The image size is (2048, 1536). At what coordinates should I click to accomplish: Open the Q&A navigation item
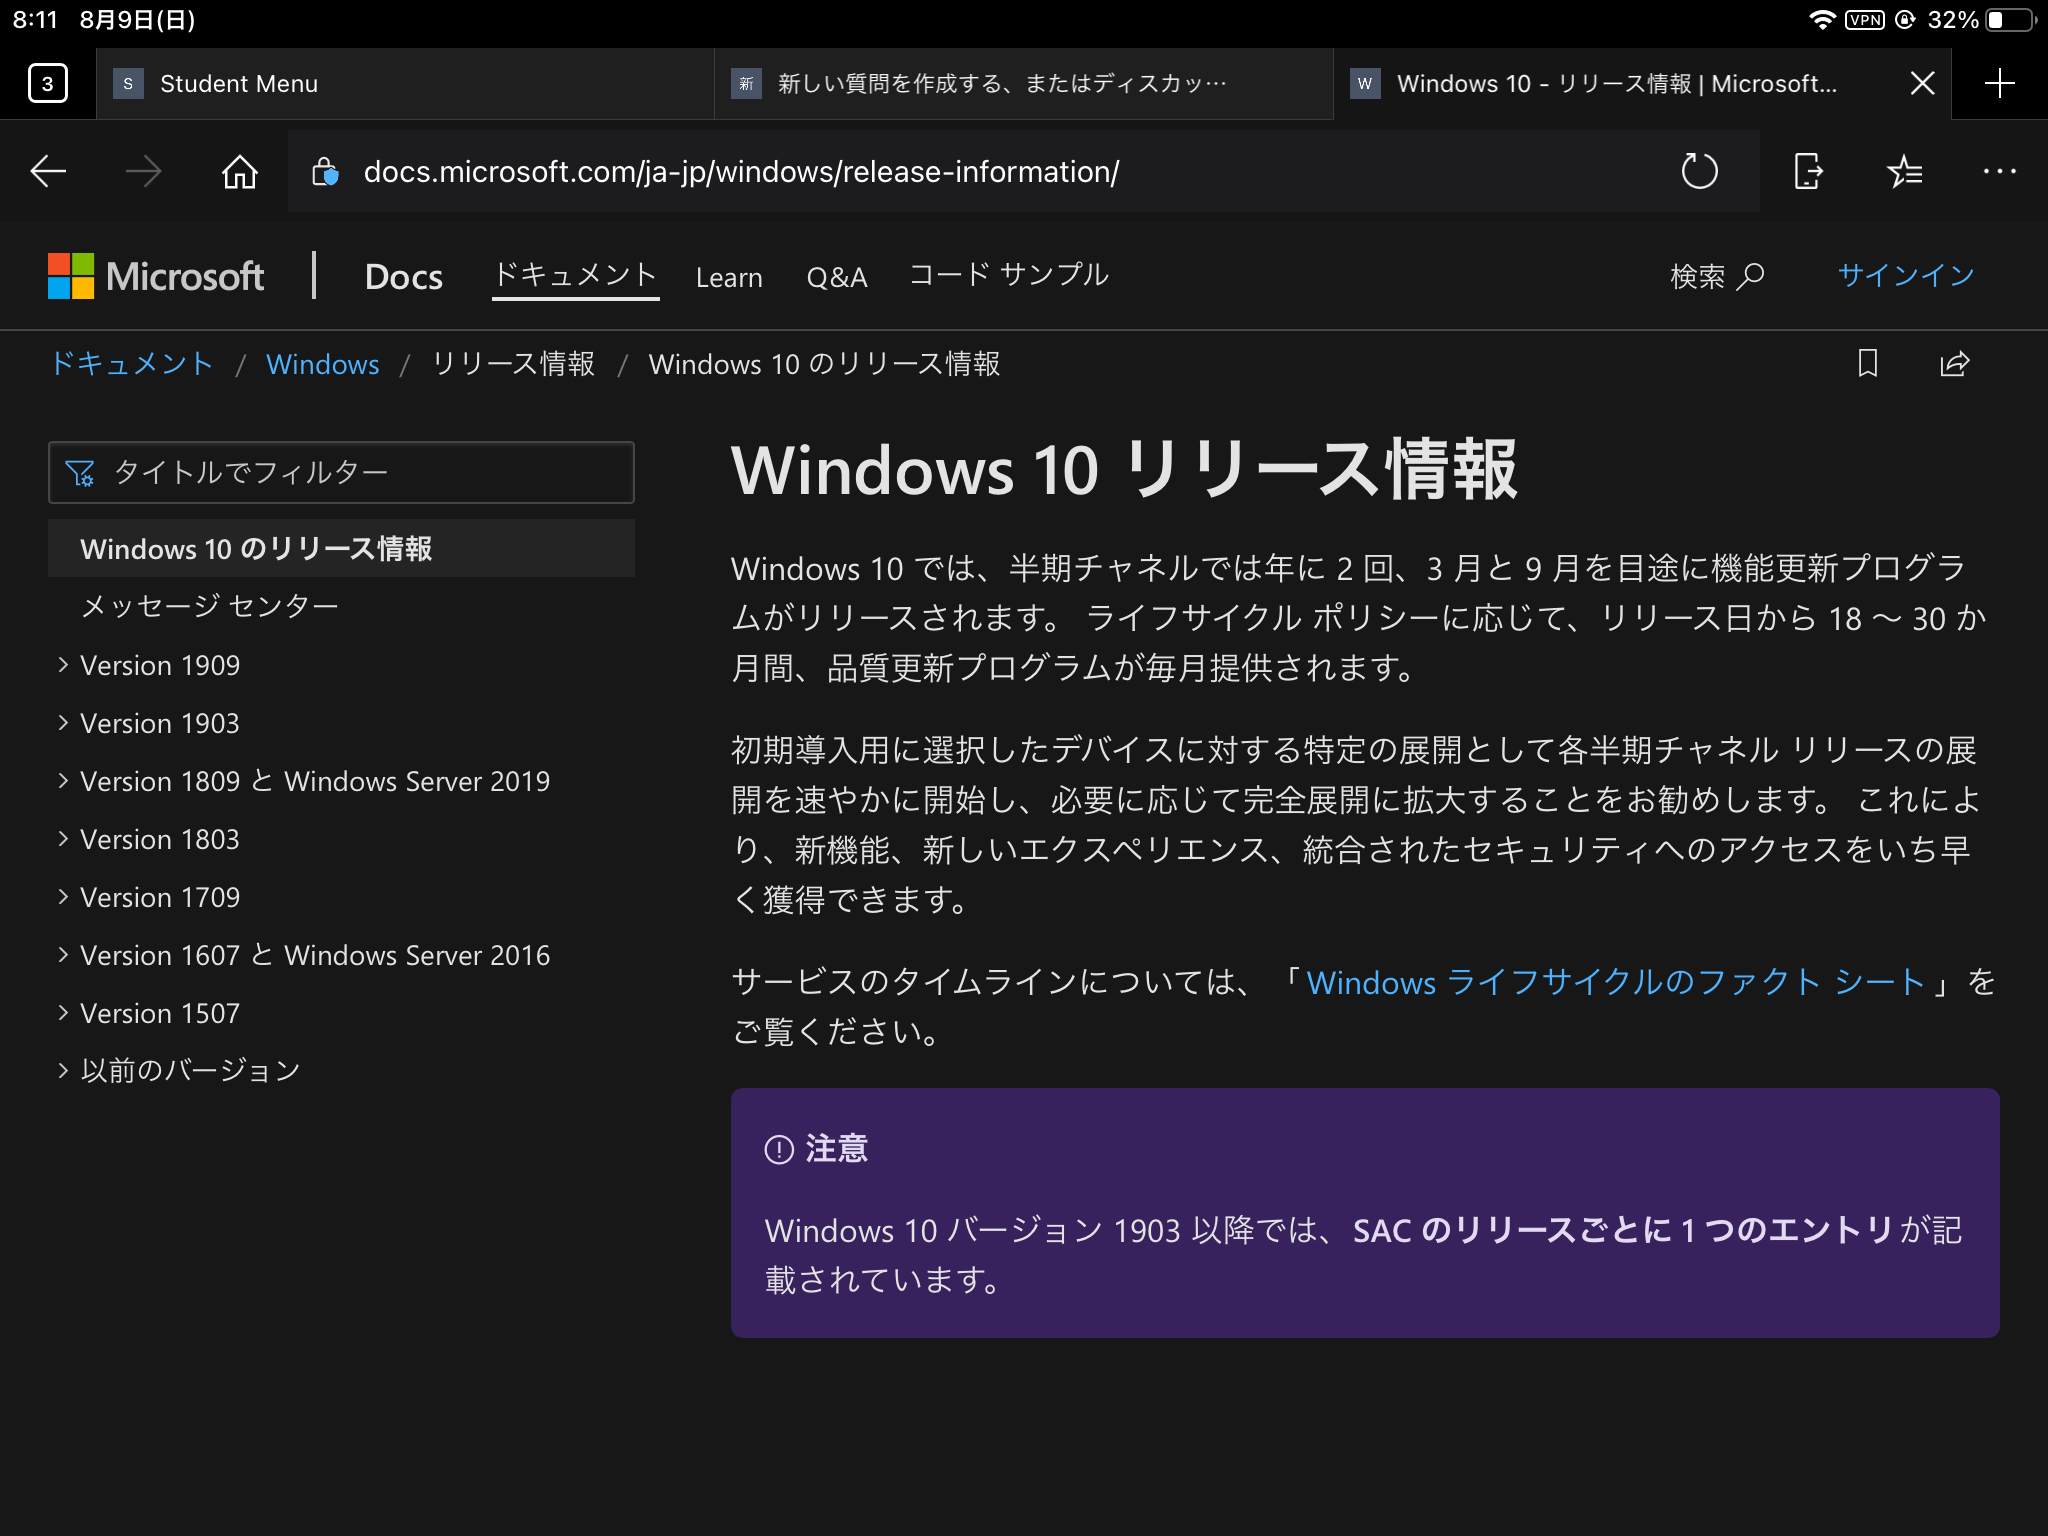tap(836, 277)
